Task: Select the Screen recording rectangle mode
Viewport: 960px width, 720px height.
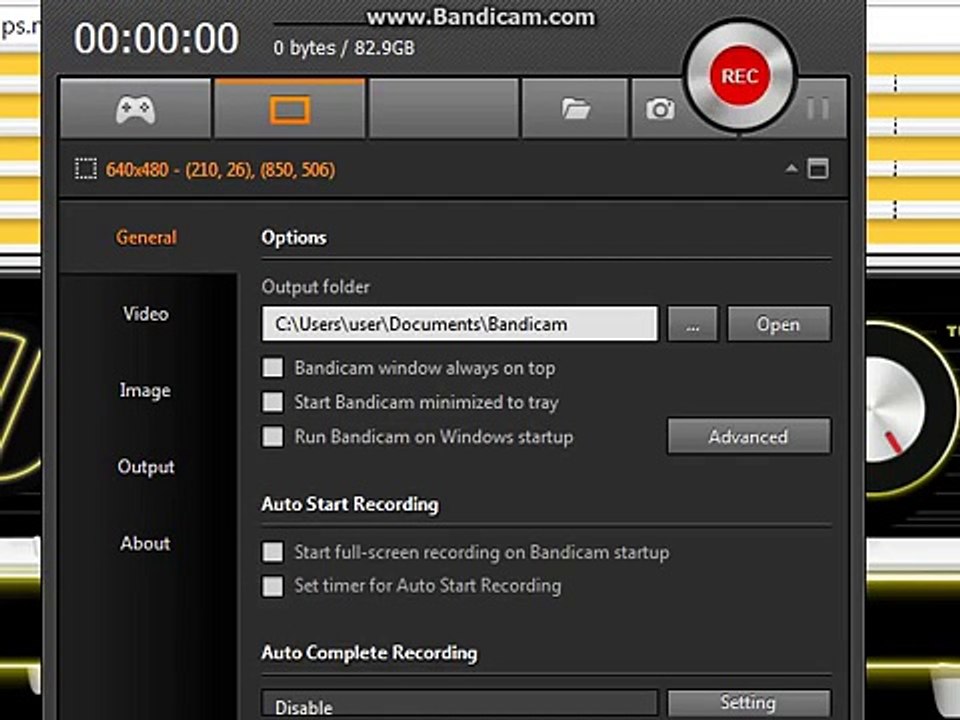Action: click(290, 109)
